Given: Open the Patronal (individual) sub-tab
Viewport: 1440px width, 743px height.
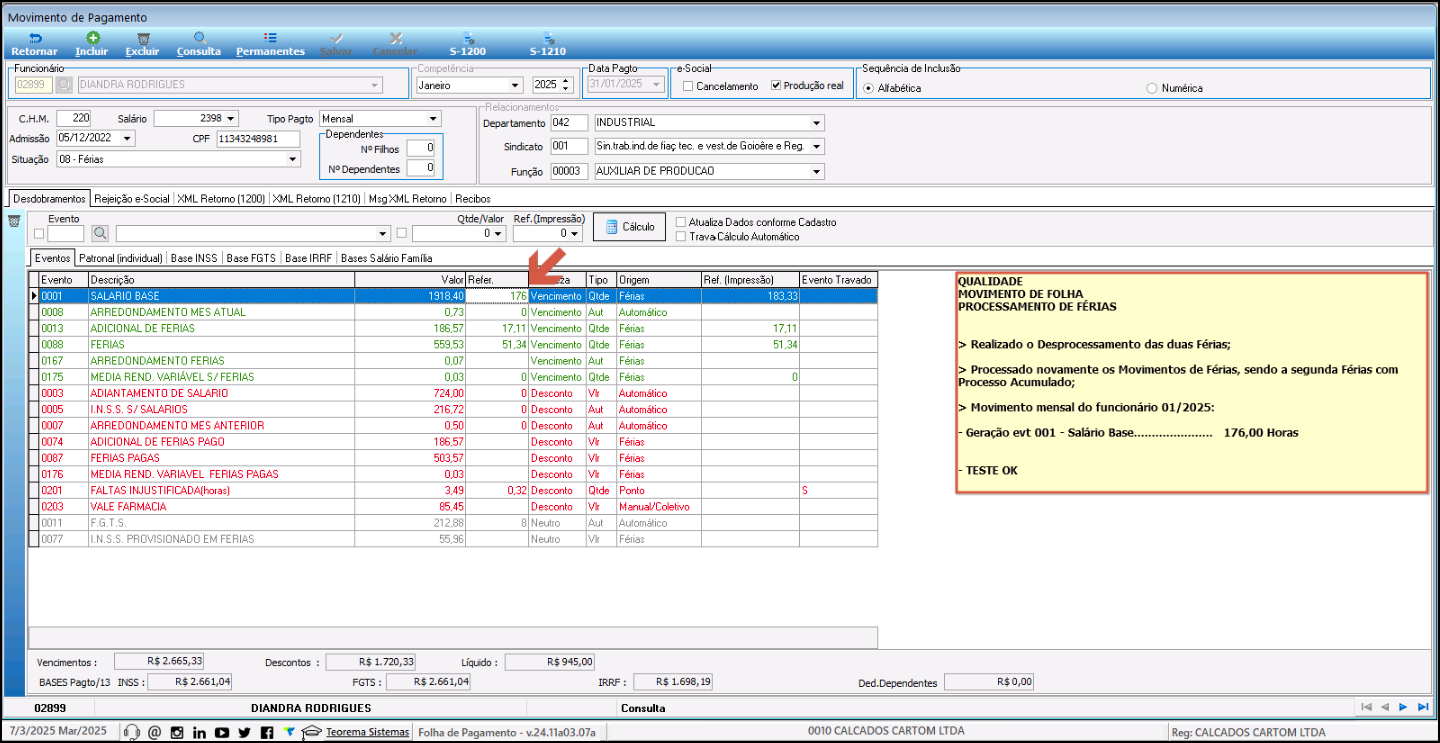Looking at the screenshot, I should click(121, 258).
